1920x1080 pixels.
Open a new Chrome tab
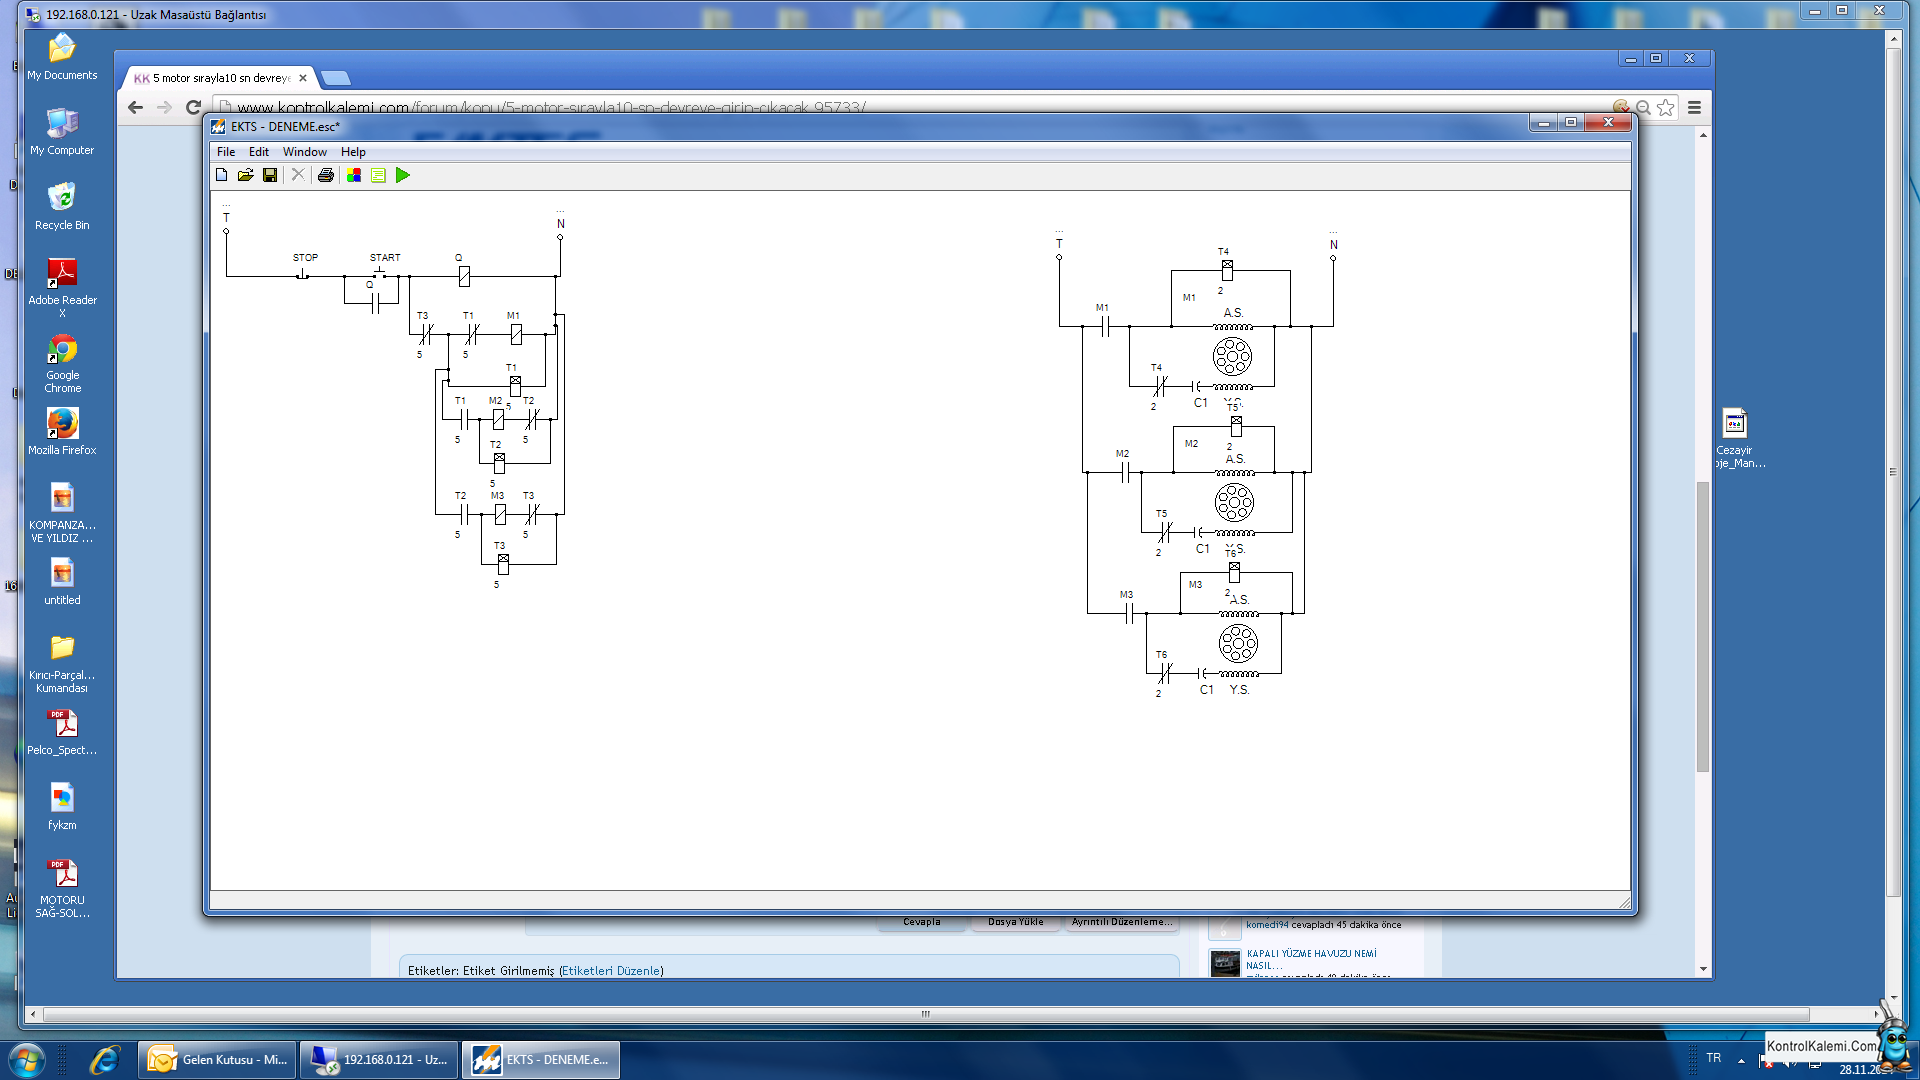336,78
